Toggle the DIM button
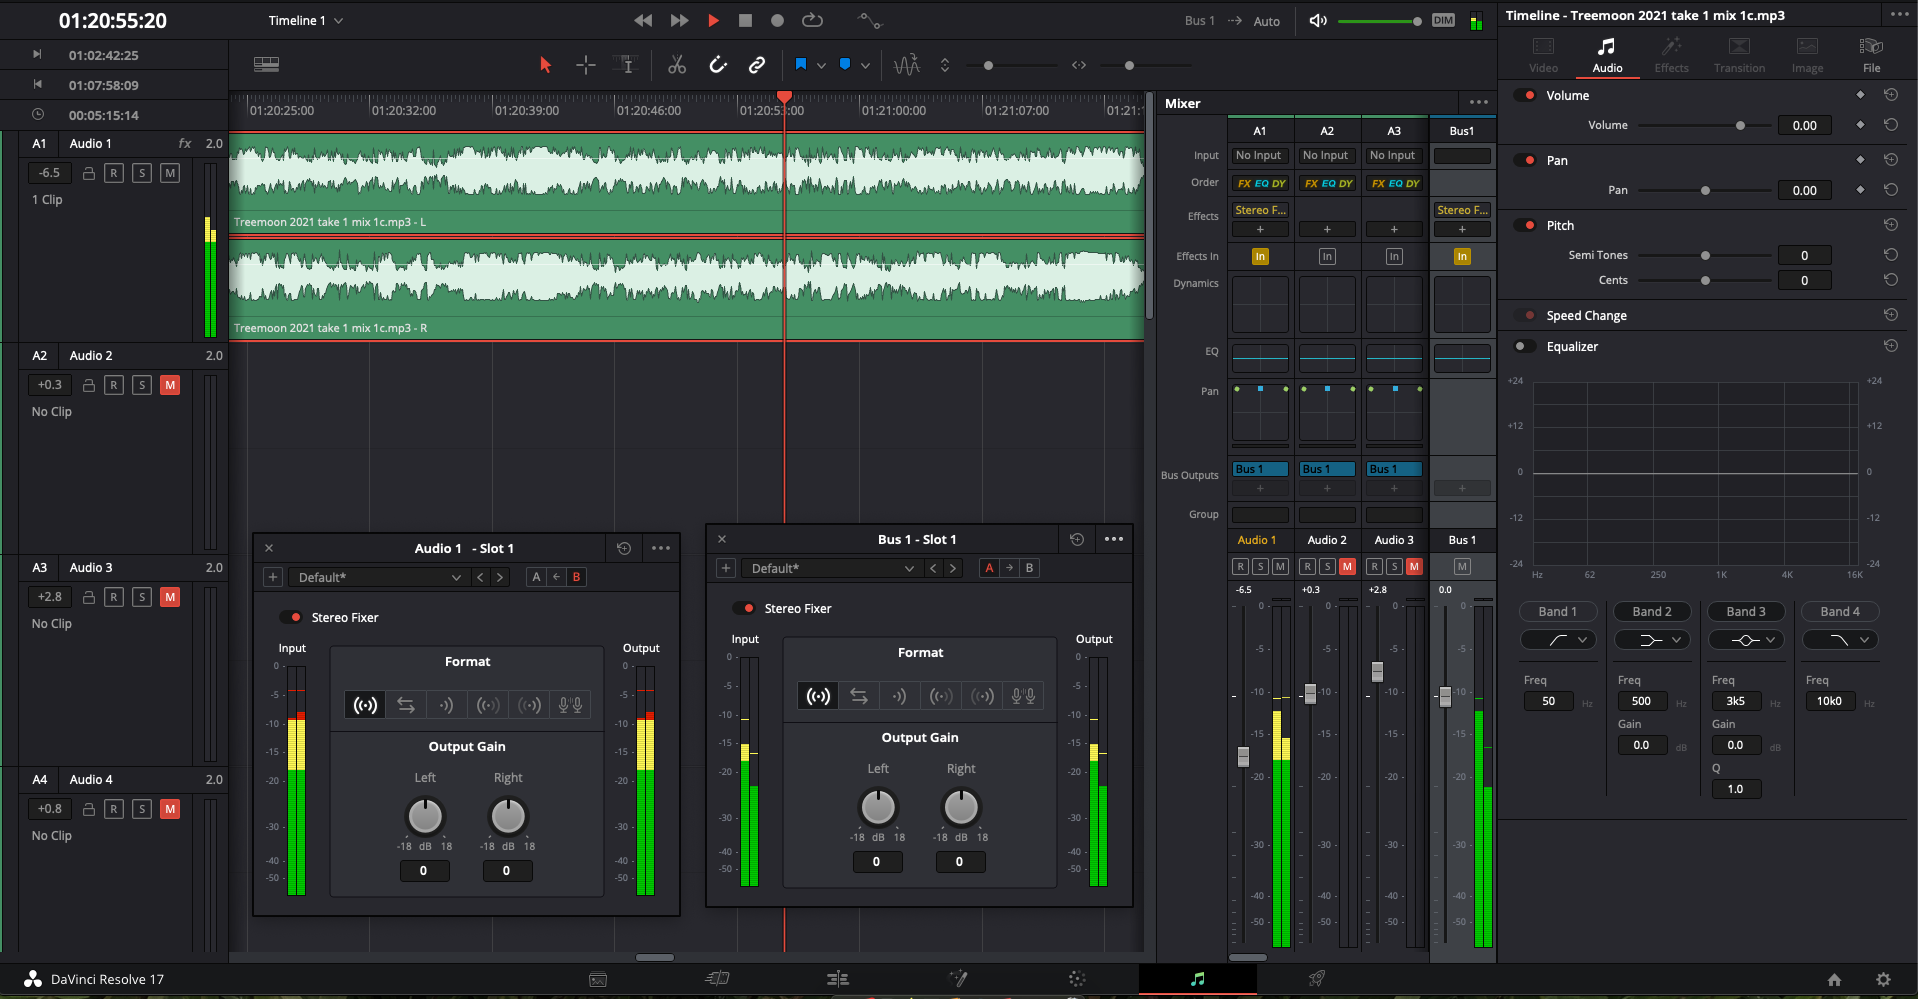This screenshot has width=1918, height=999. click(1443, 20)
